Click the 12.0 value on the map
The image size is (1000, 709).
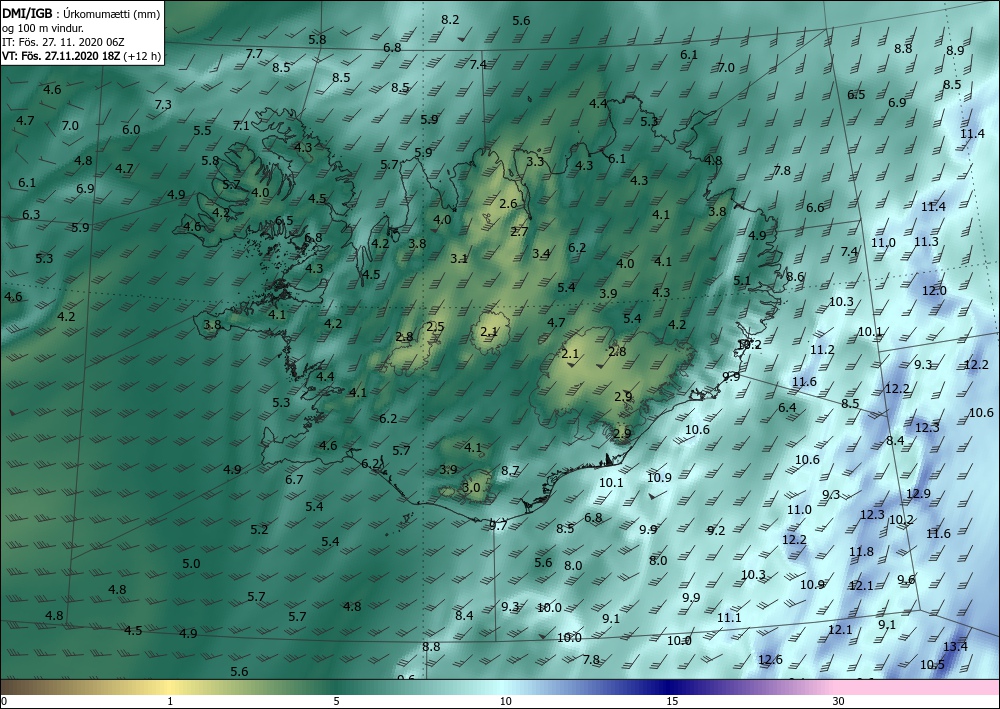point(934,291)
